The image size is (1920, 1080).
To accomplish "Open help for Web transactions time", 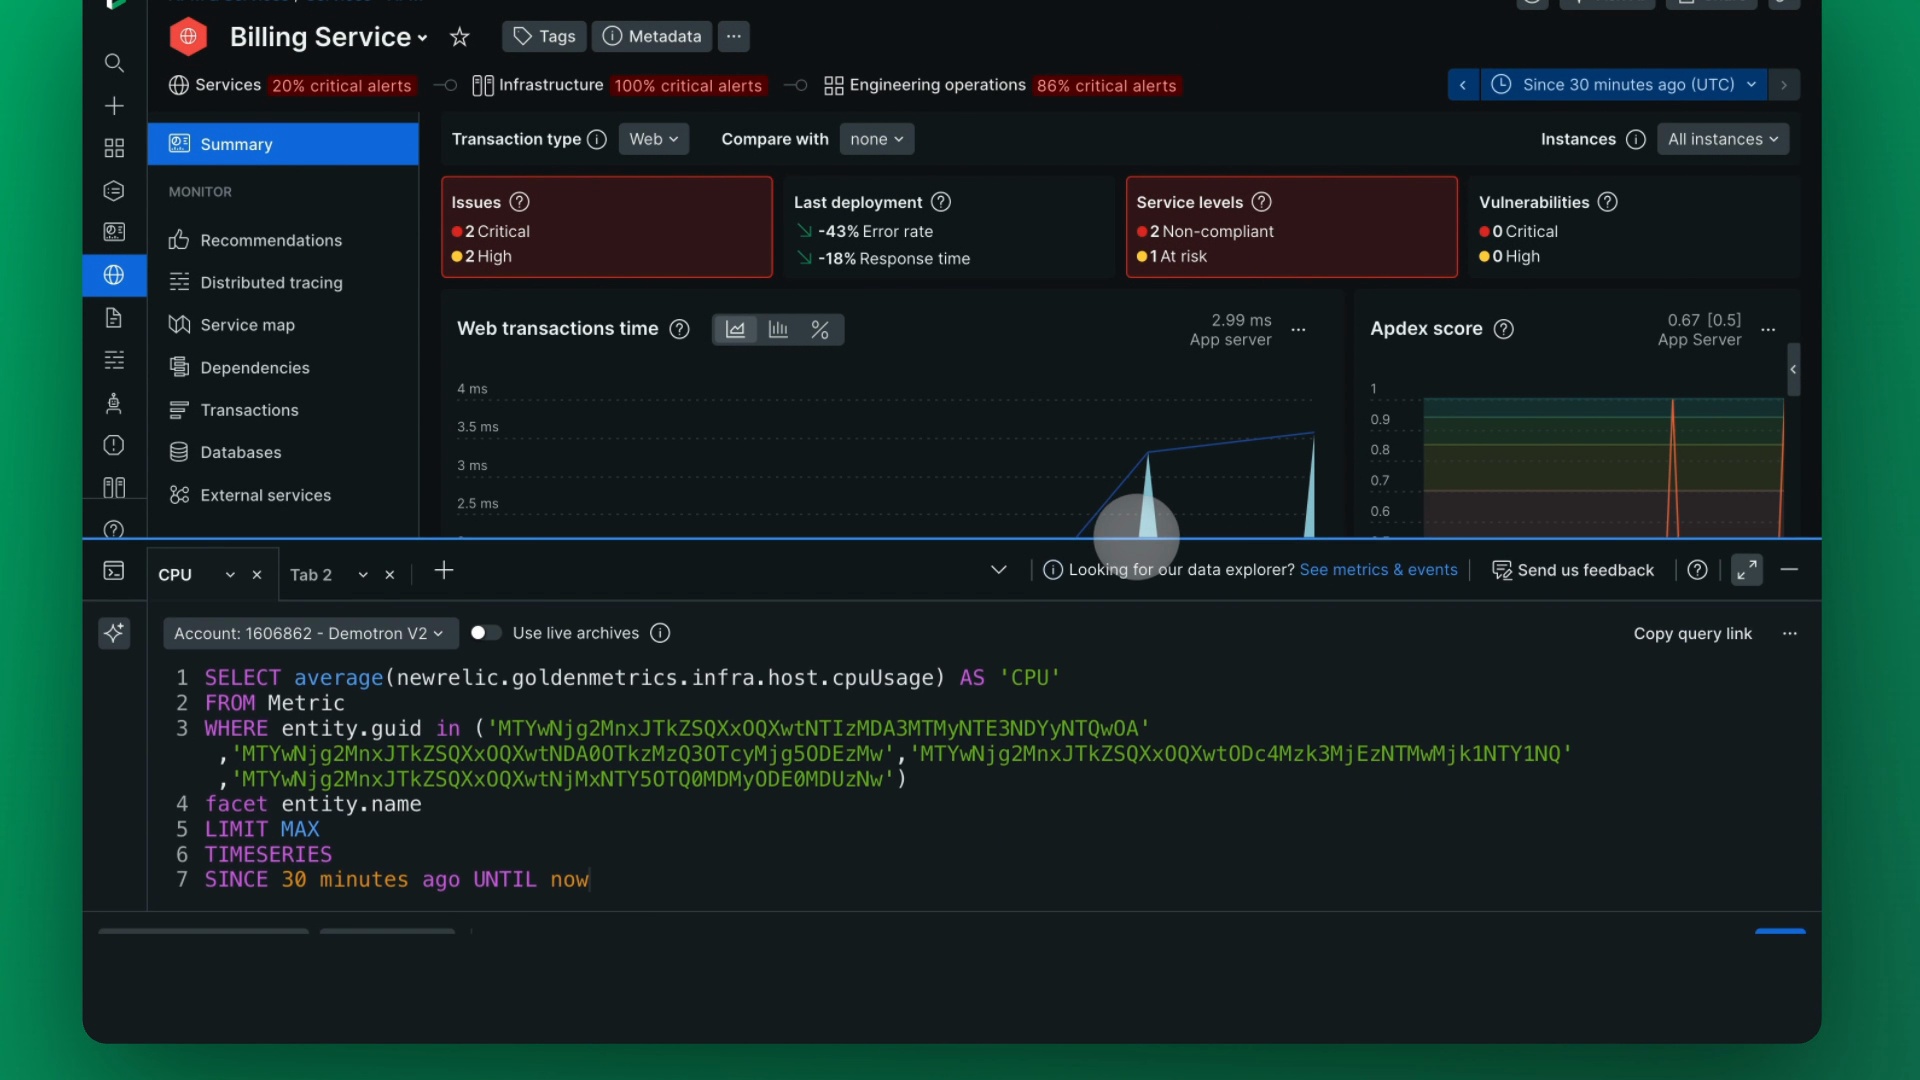I will [679, 329].
